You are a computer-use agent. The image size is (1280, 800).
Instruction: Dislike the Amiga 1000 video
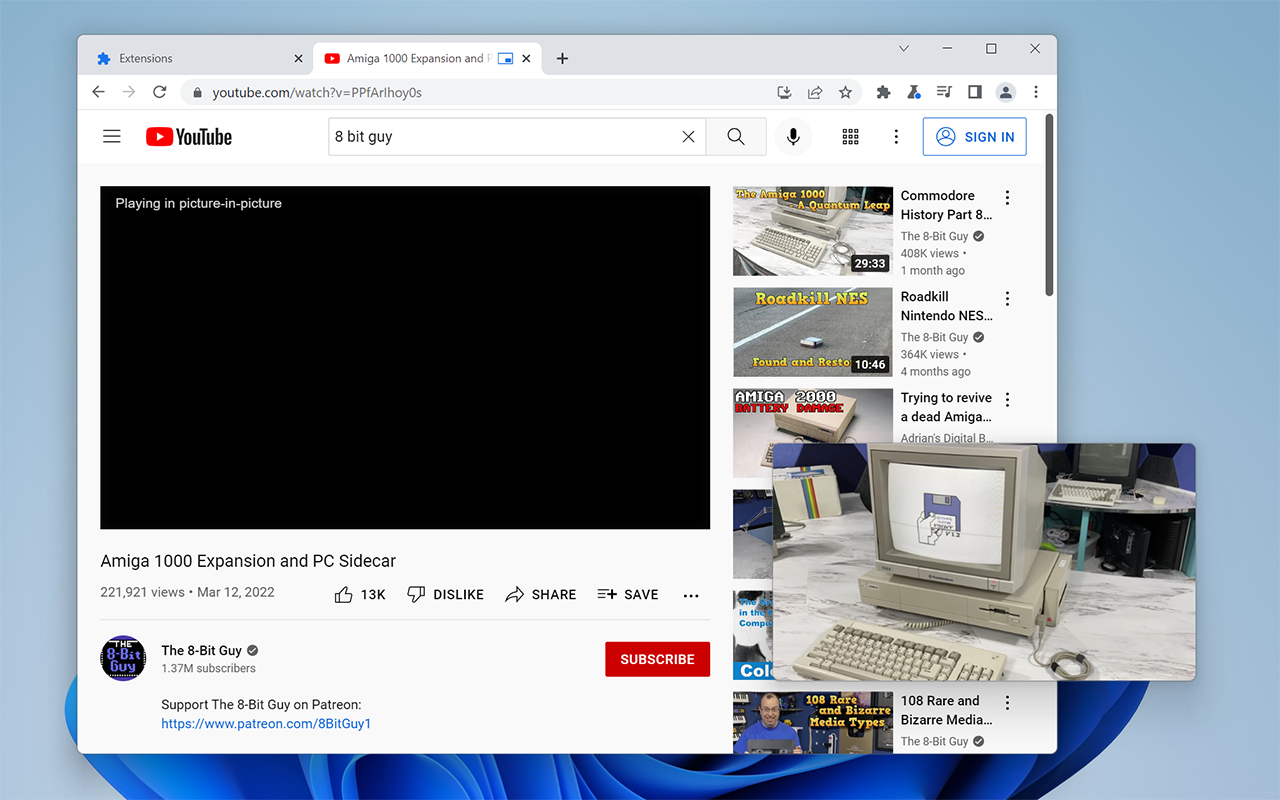coord(414,594)
